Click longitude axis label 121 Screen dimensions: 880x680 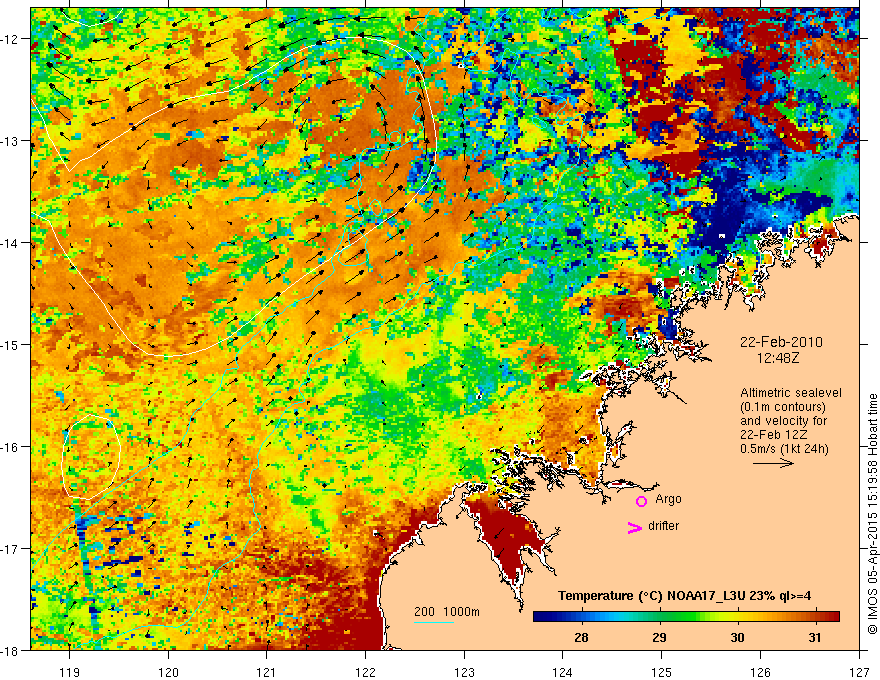click(x=267, y=672)
